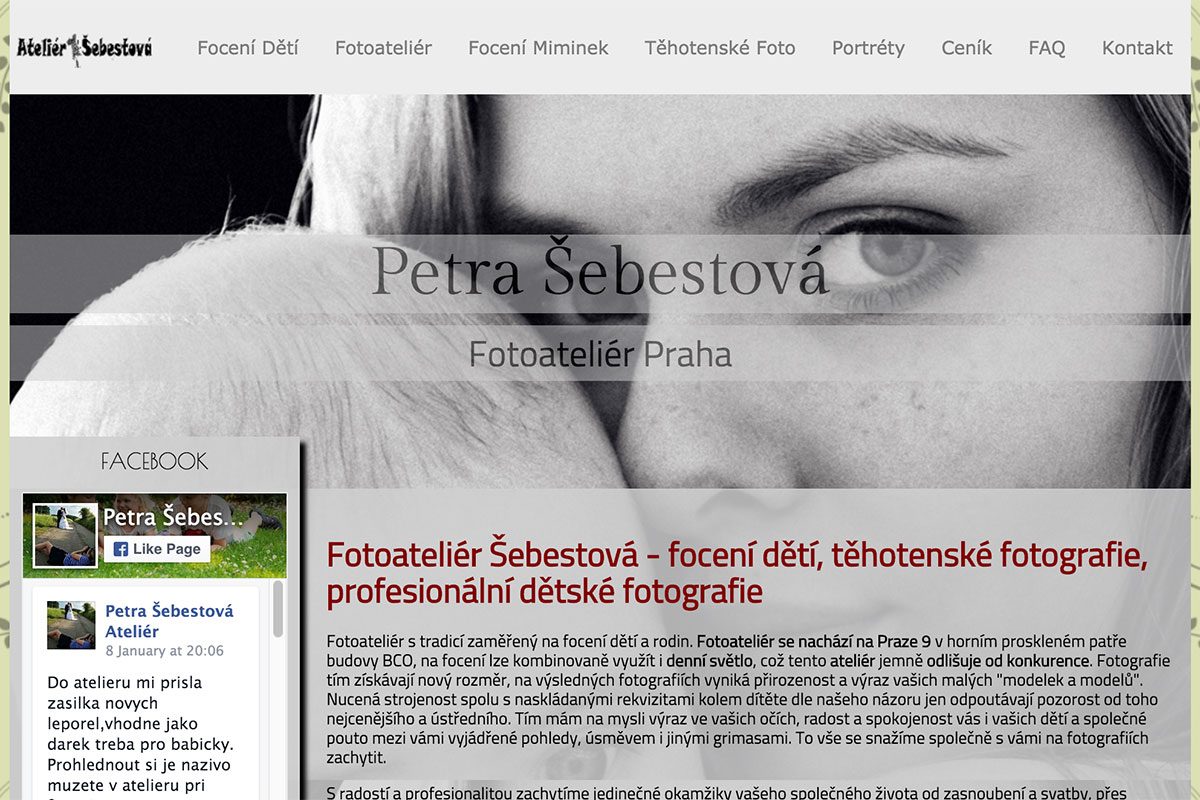Open the Fotoateliér menu item
The image size is (1200, 800).
(x=383, y=47)
